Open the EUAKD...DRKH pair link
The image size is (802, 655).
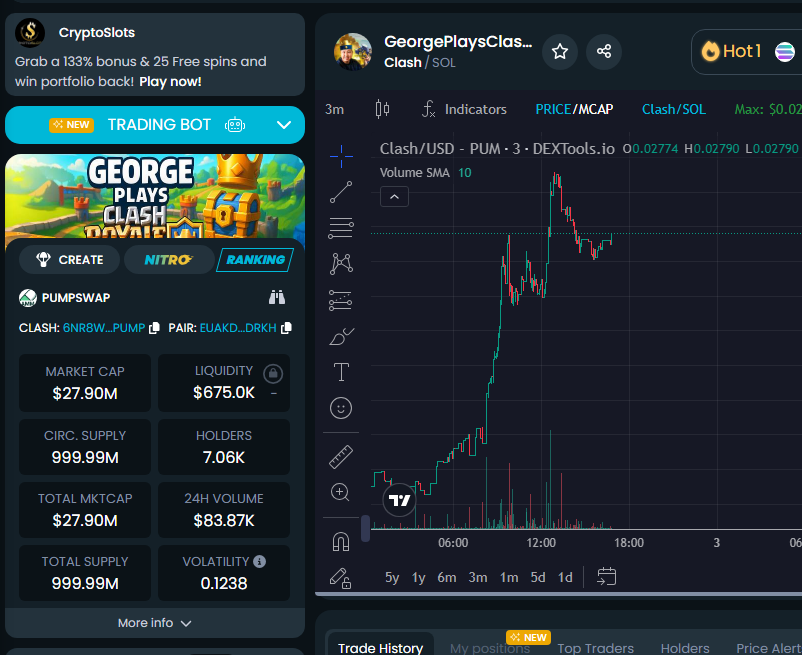coord(238,328)
